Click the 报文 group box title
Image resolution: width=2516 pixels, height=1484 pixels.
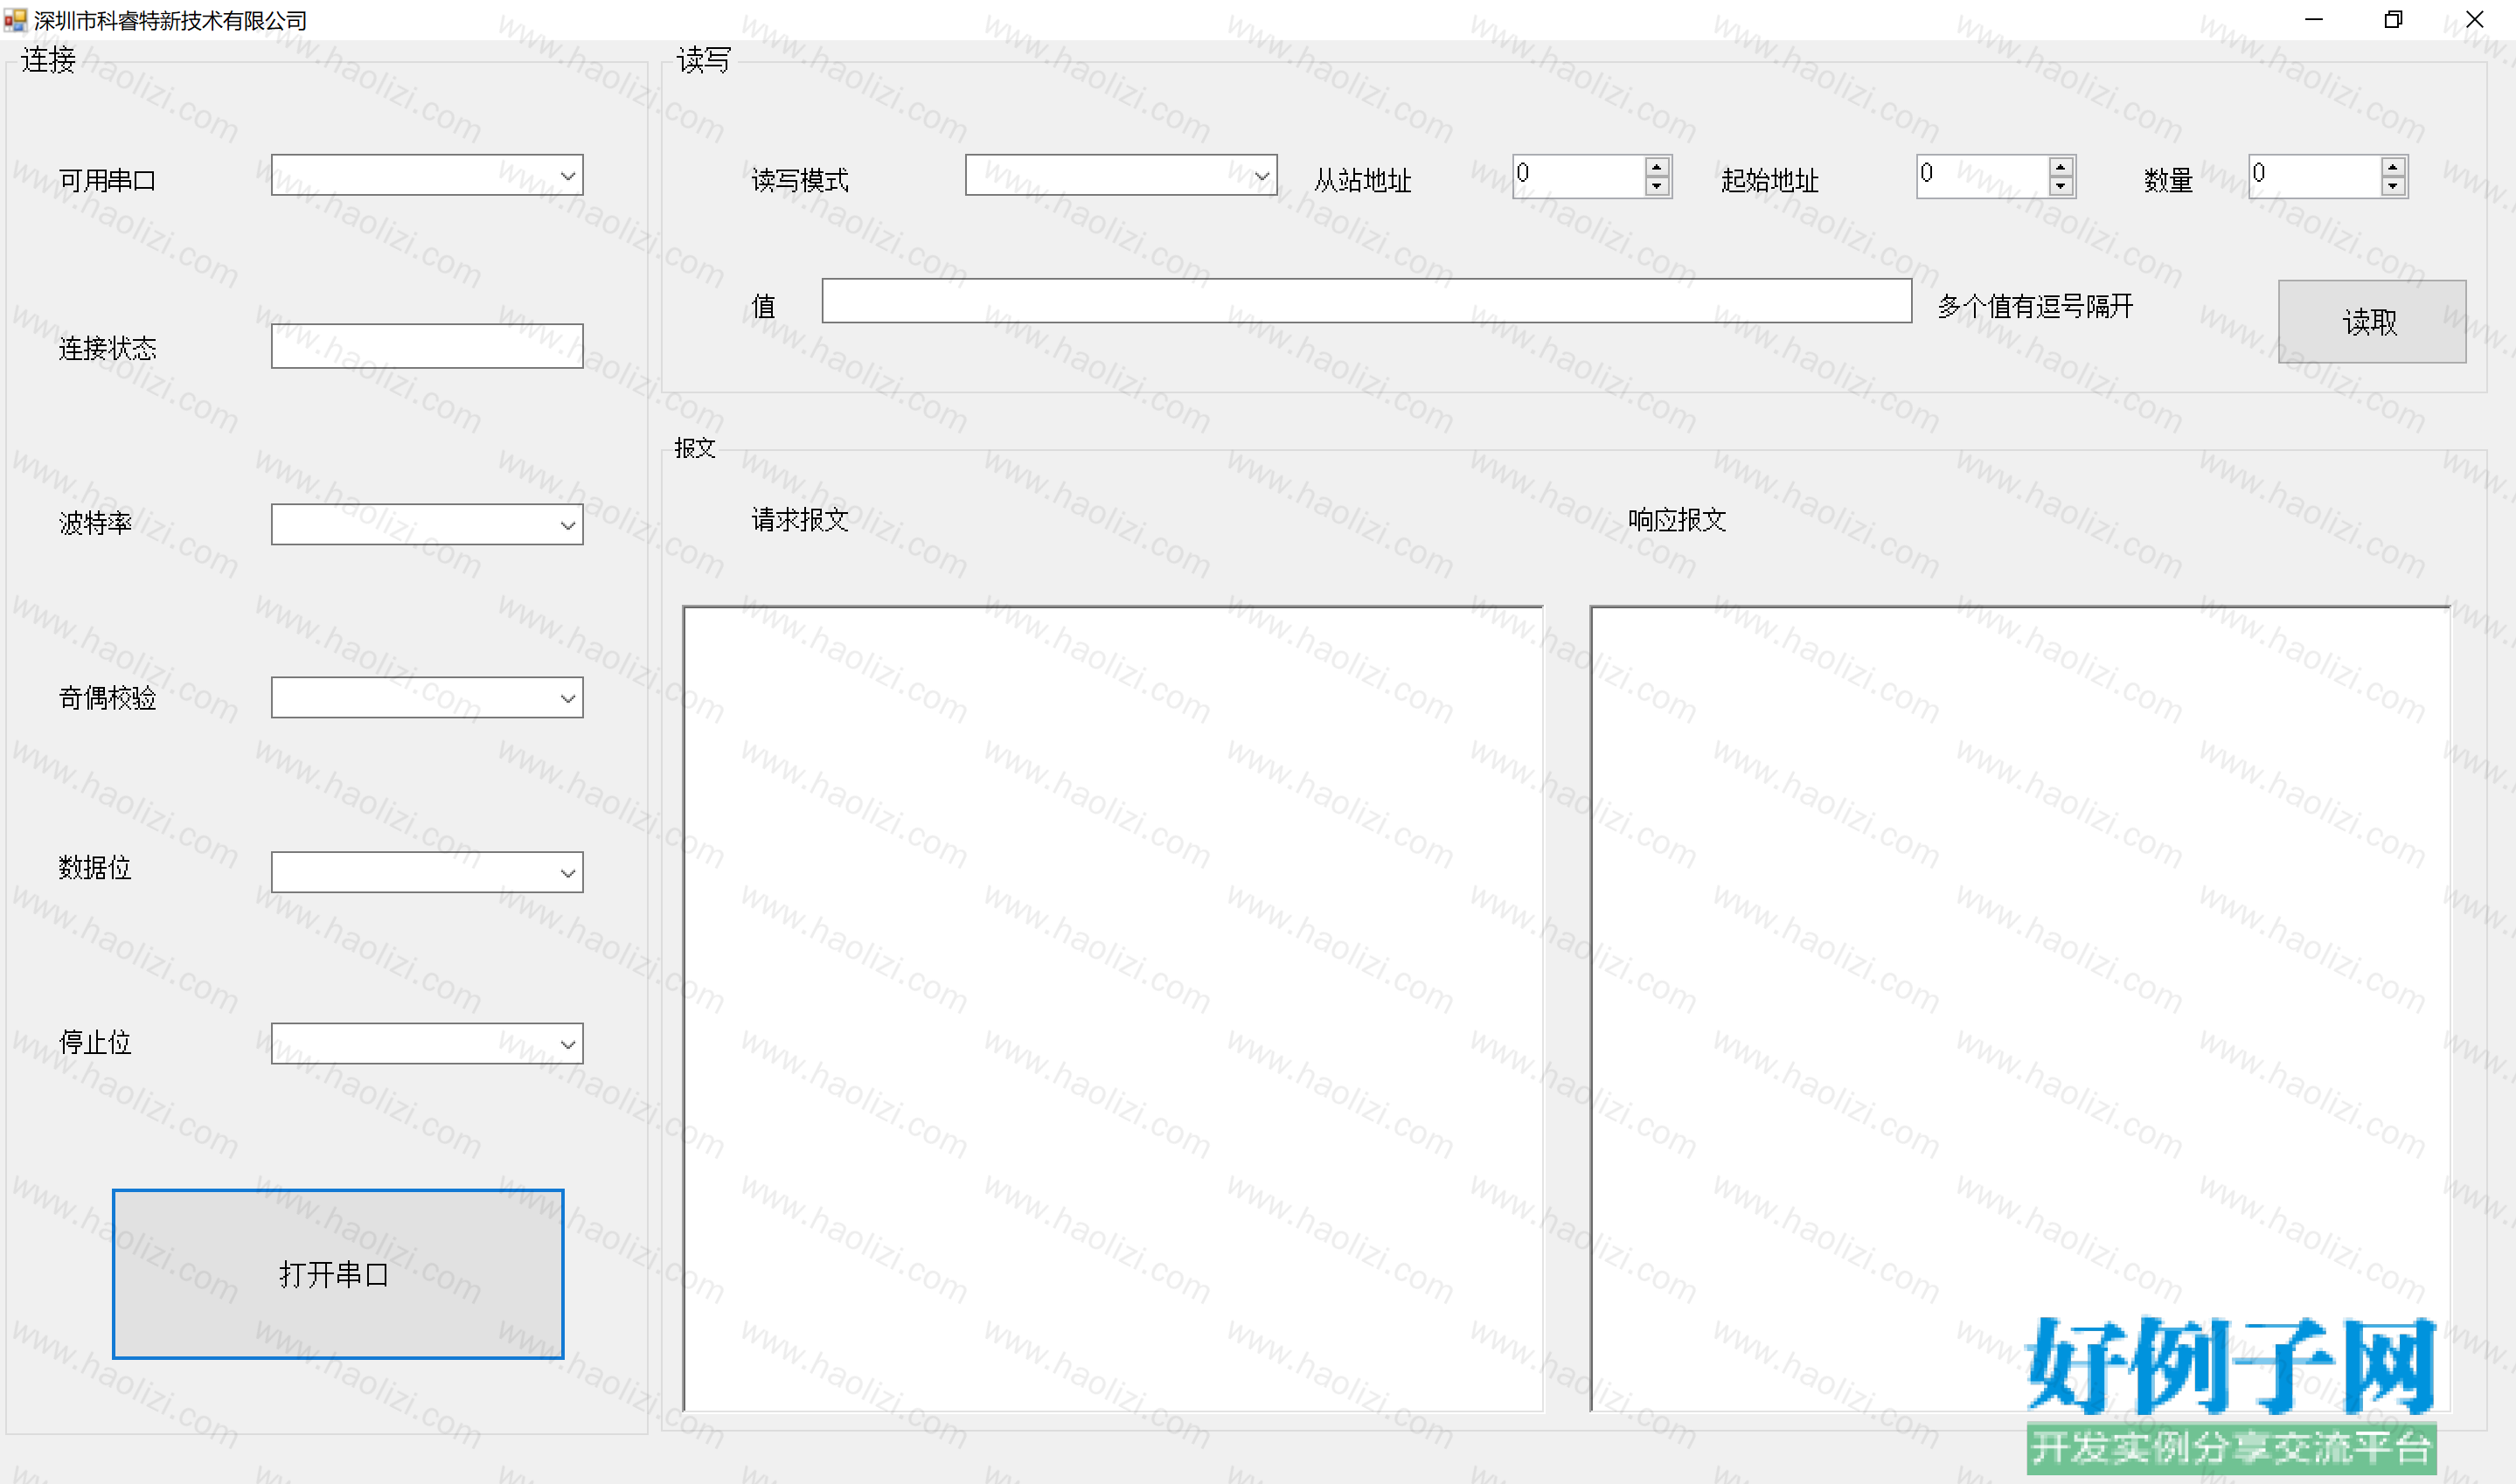point(695,448)
